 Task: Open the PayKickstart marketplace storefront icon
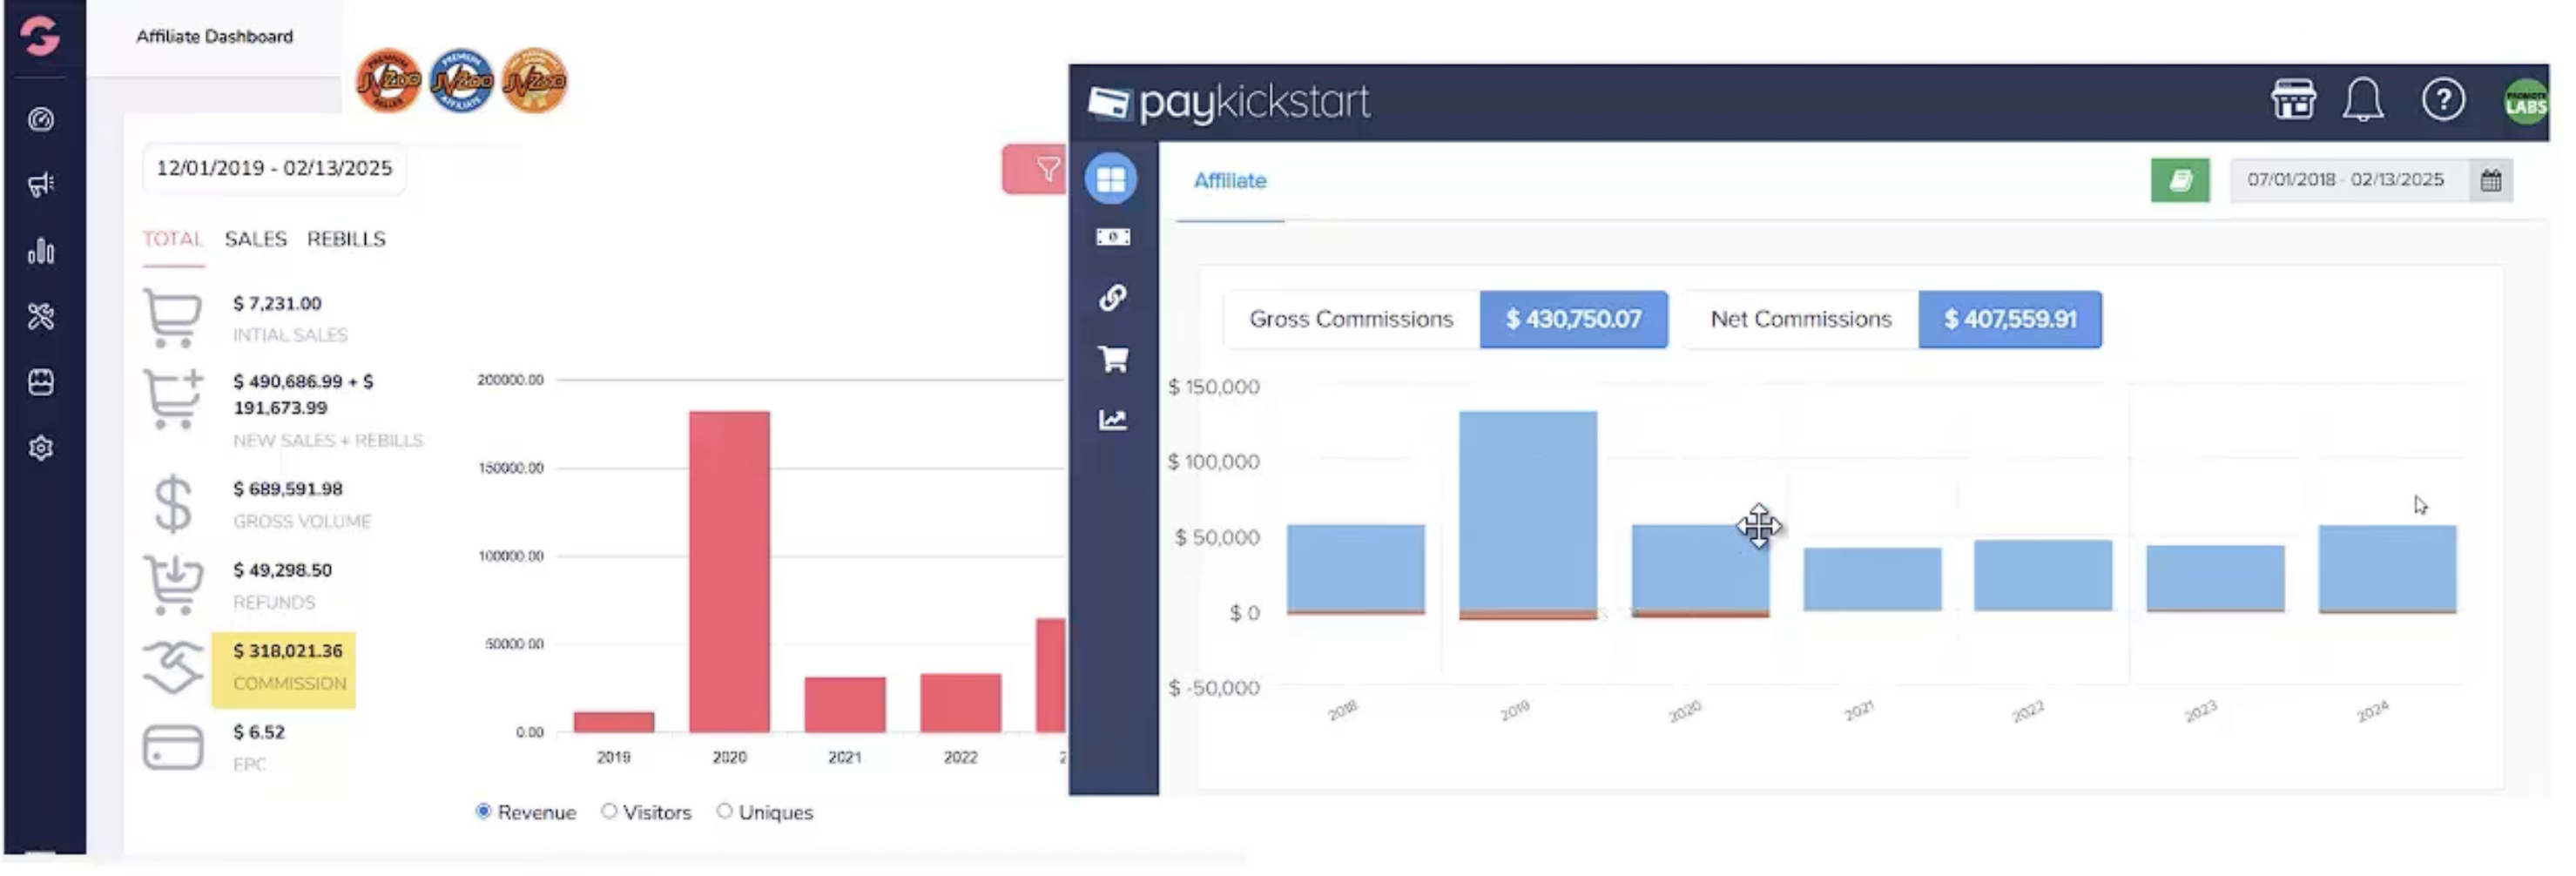coord(2293,100)
